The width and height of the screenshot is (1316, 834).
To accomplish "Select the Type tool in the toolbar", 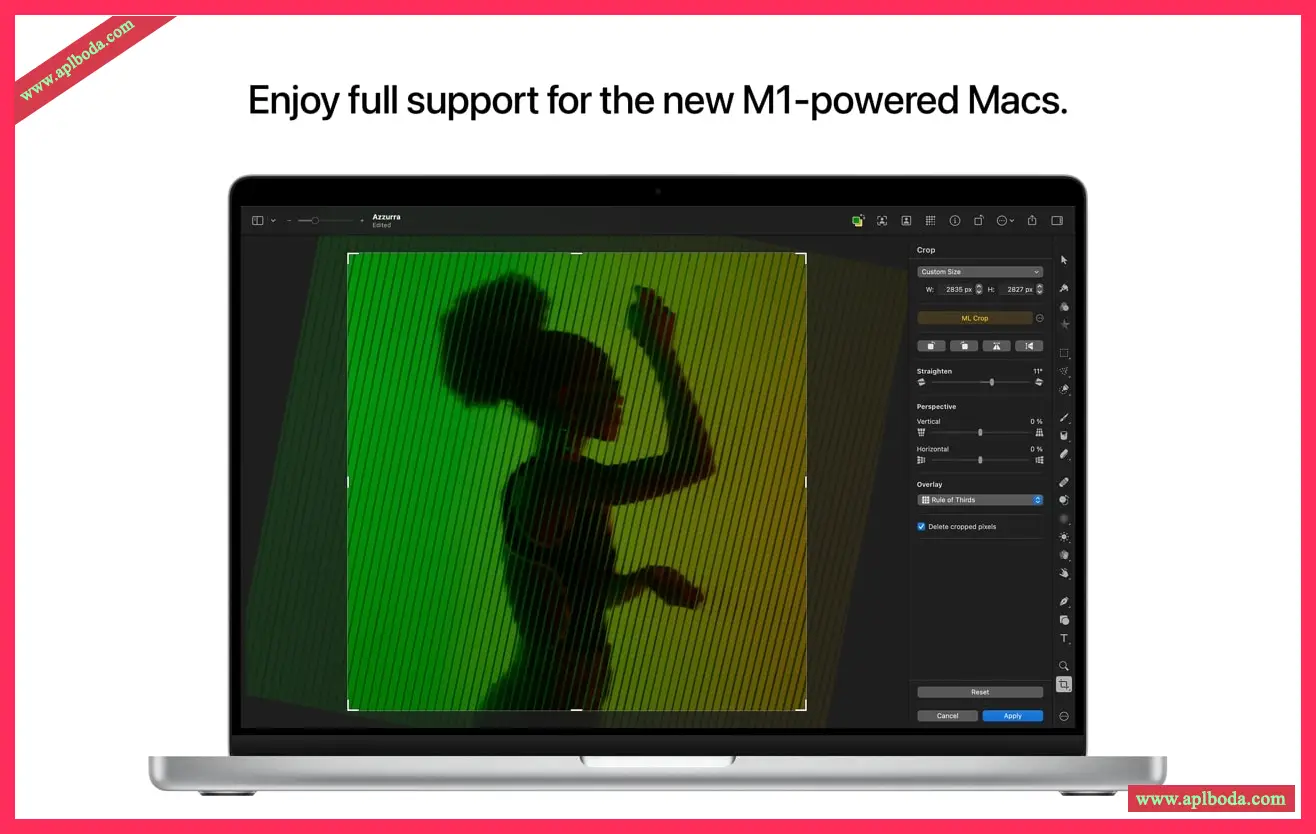I will point(1064,639).
